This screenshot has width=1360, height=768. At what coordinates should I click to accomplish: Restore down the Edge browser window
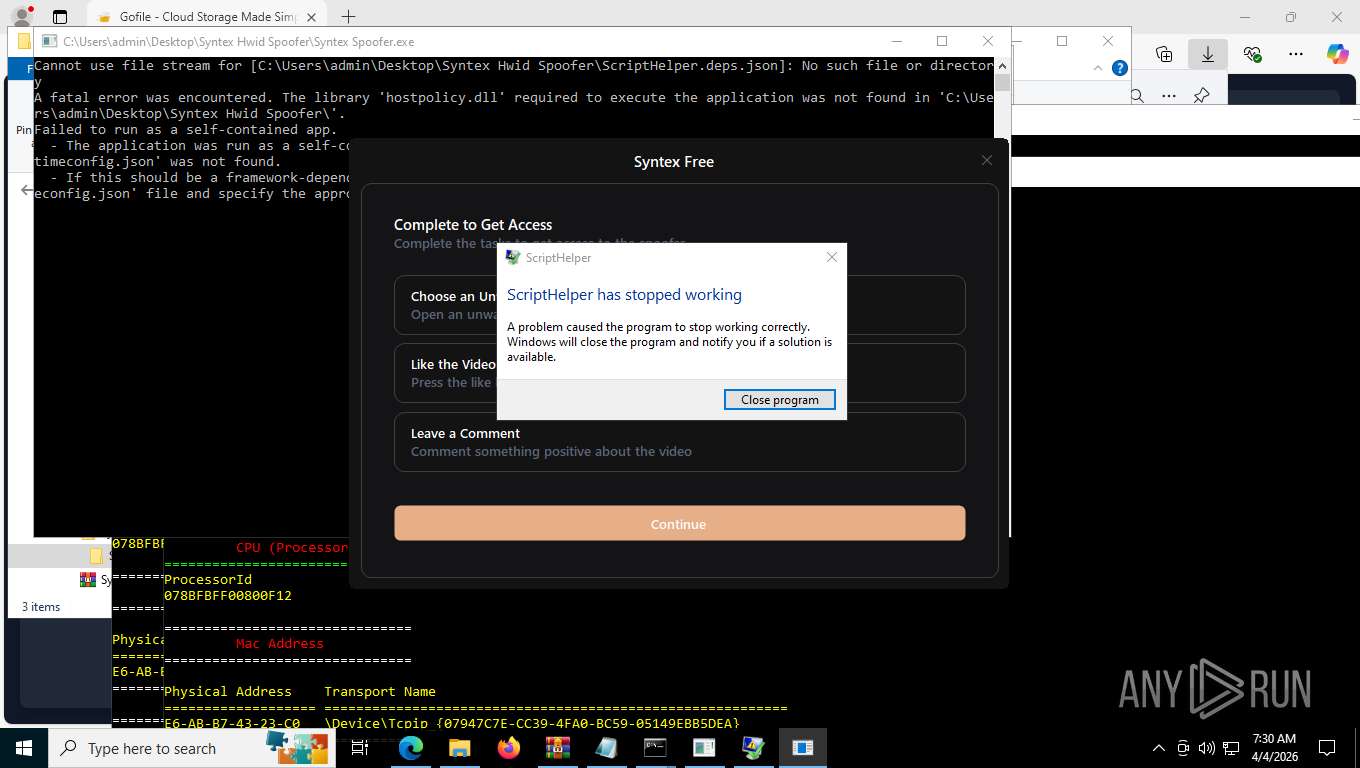(1291, 17)
